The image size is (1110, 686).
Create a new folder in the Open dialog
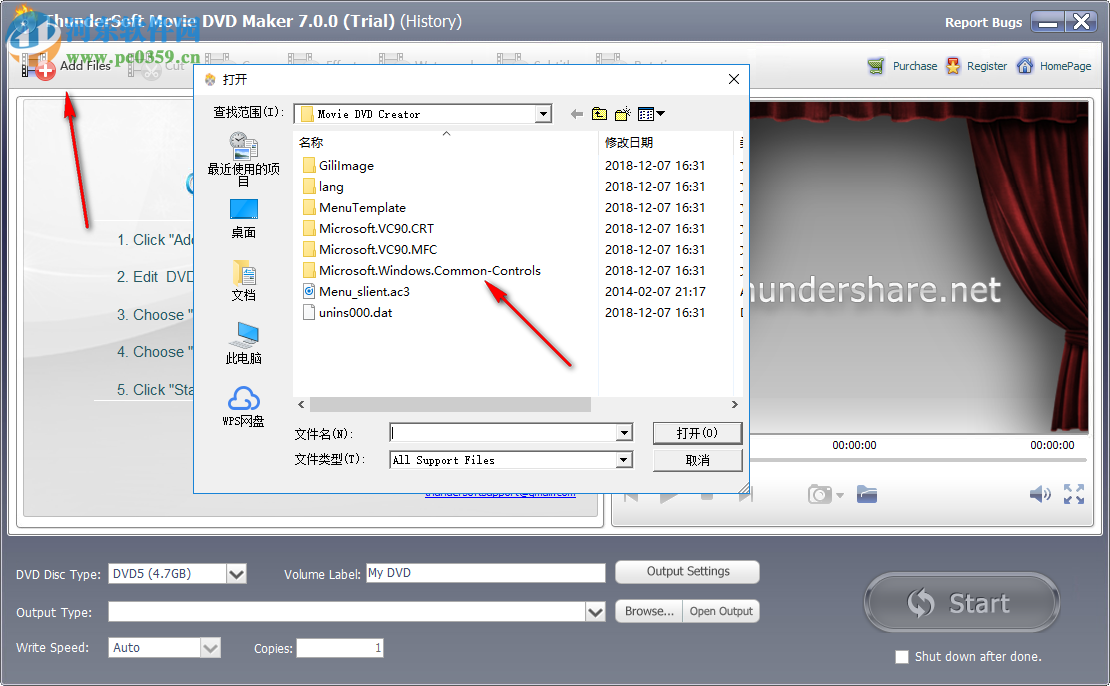[x=623, y=113]
